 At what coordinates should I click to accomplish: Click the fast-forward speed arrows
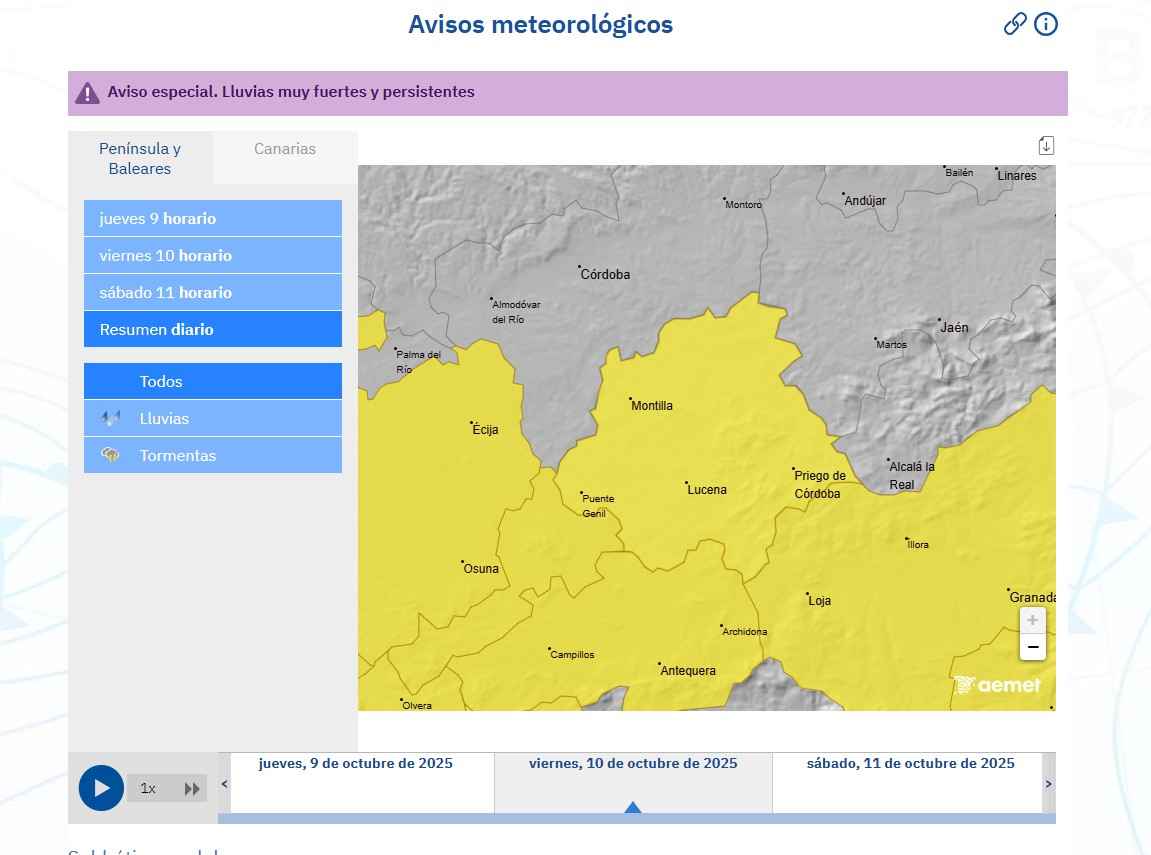click(192, 788)
